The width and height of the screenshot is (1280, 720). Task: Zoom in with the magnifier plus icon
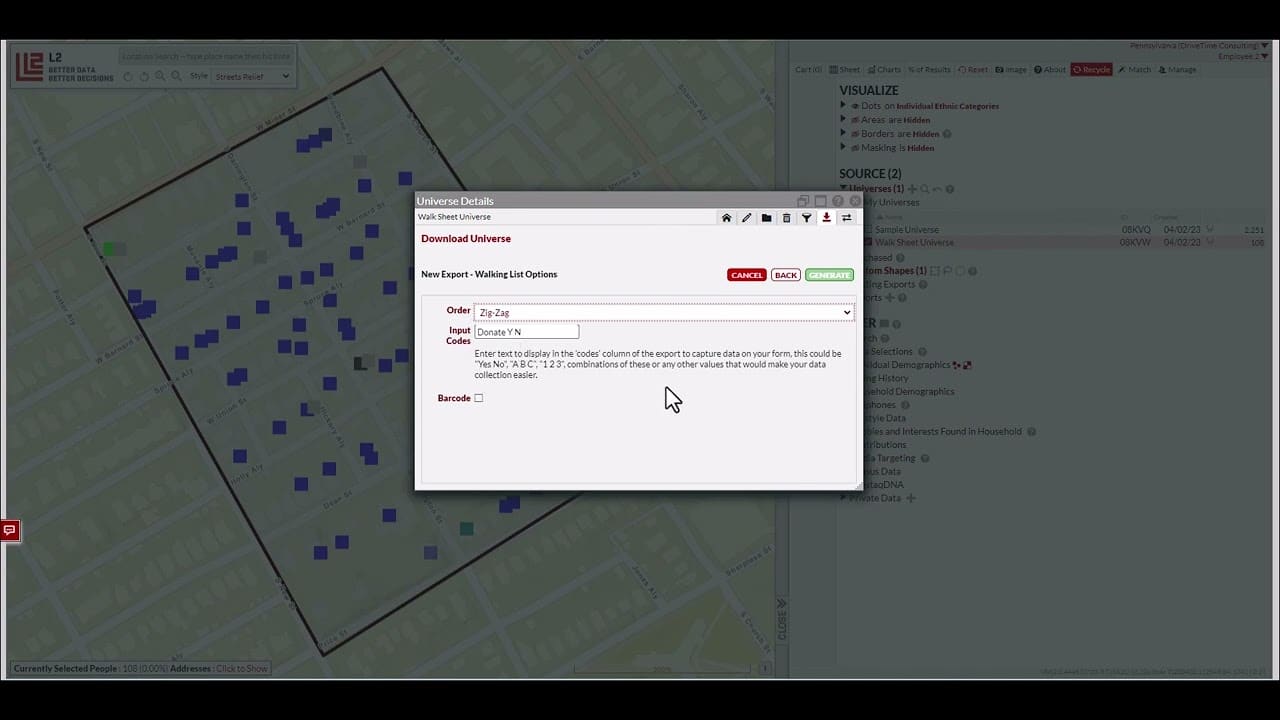point(160,77)
